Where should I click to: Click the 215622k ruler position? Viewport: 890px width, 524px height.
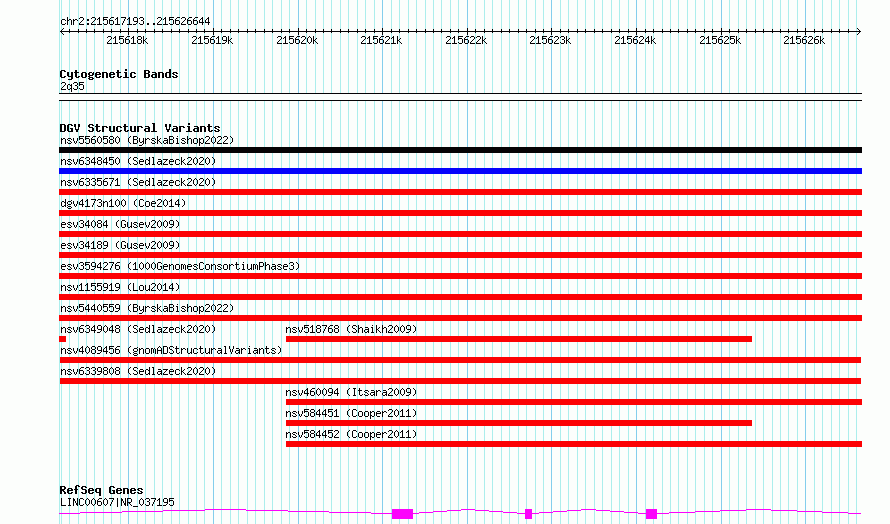[466, 40]
